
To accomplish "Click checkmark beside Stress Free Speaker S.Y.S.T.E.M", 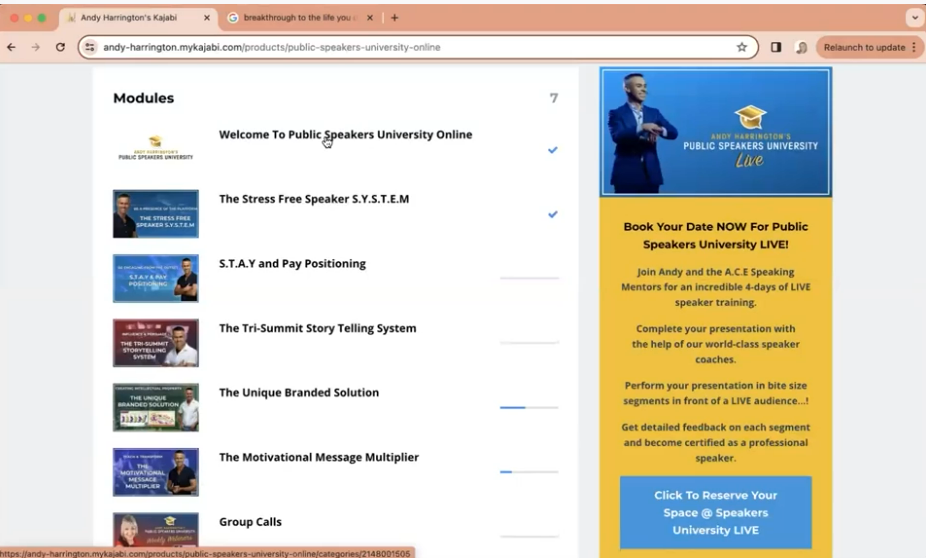I will pos(552,214).
